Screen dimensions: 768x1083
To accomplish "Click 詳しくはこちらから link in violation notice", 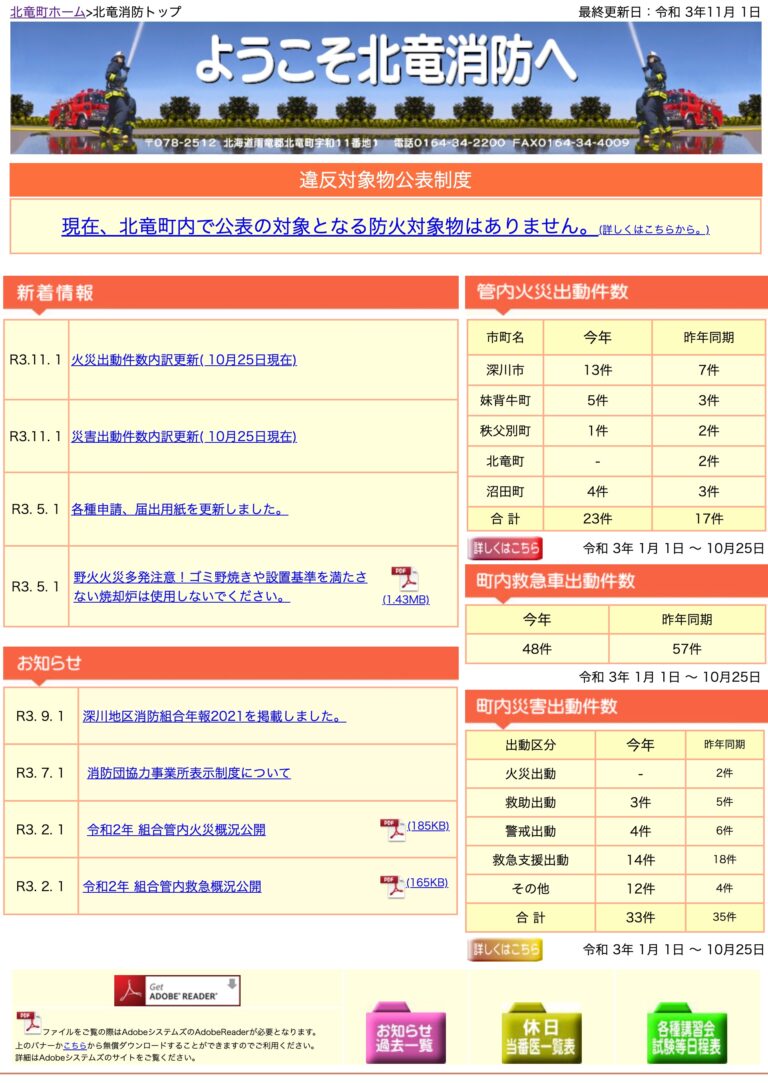I will pos(654,230).
